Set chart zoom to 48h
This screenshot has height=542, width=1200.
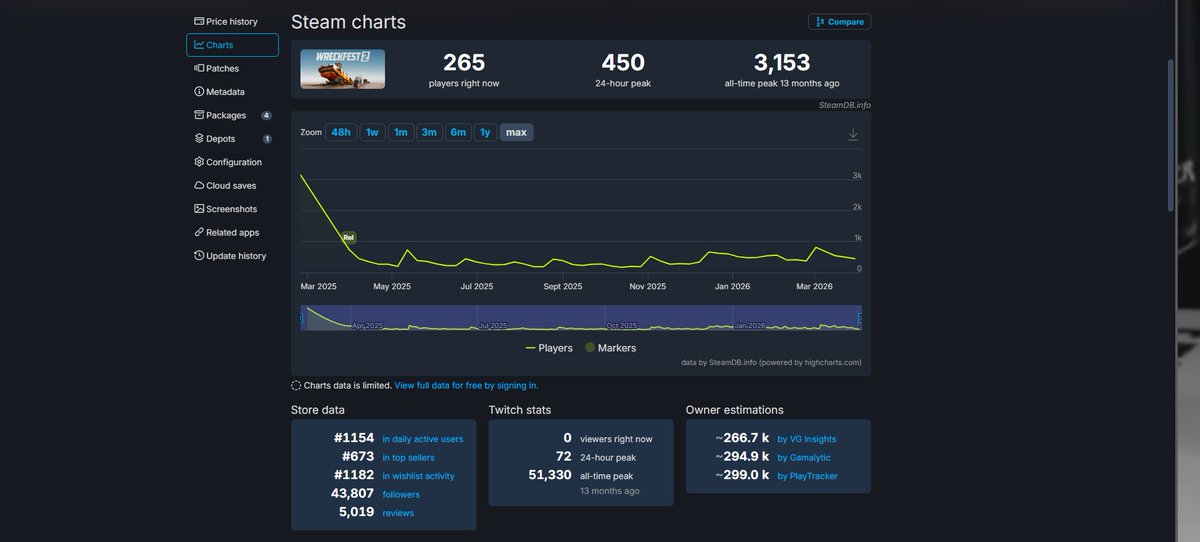(341, 132)
